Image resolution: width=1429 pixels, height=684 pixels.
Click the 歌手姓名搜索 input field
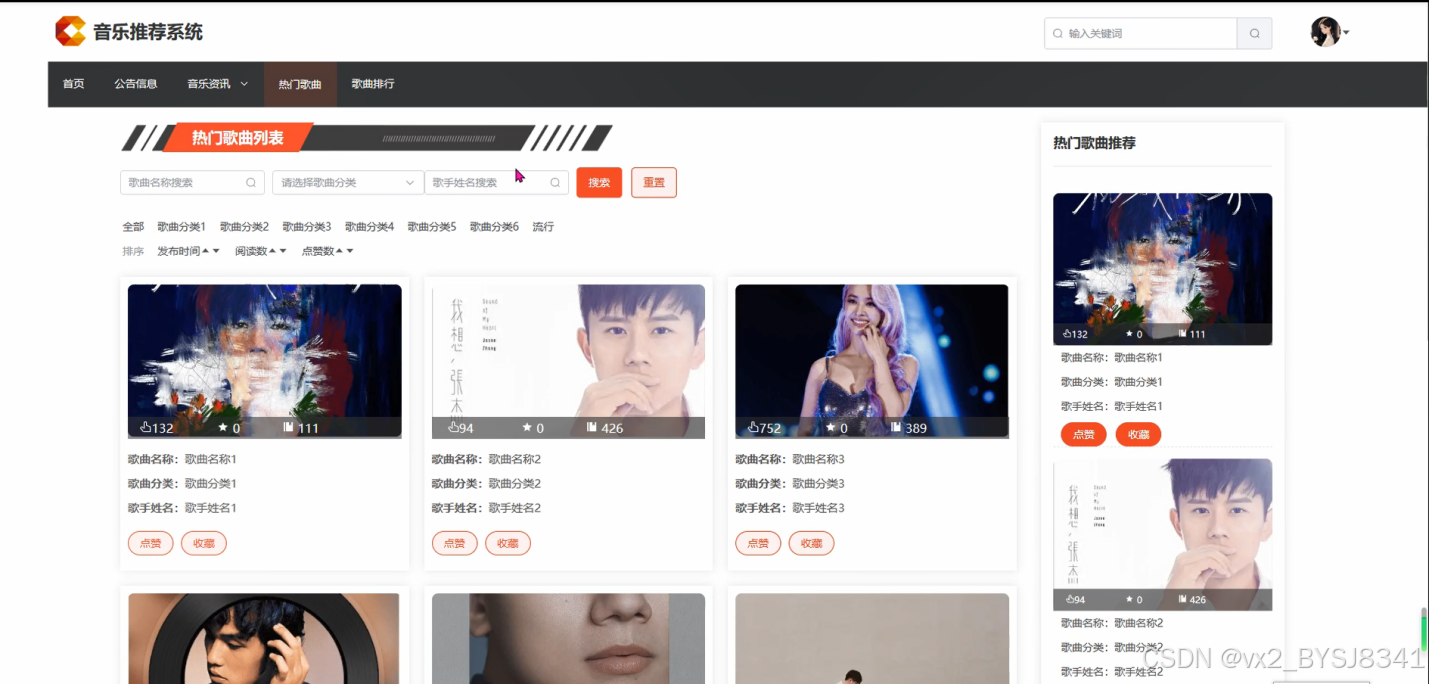tap(497, 183)
